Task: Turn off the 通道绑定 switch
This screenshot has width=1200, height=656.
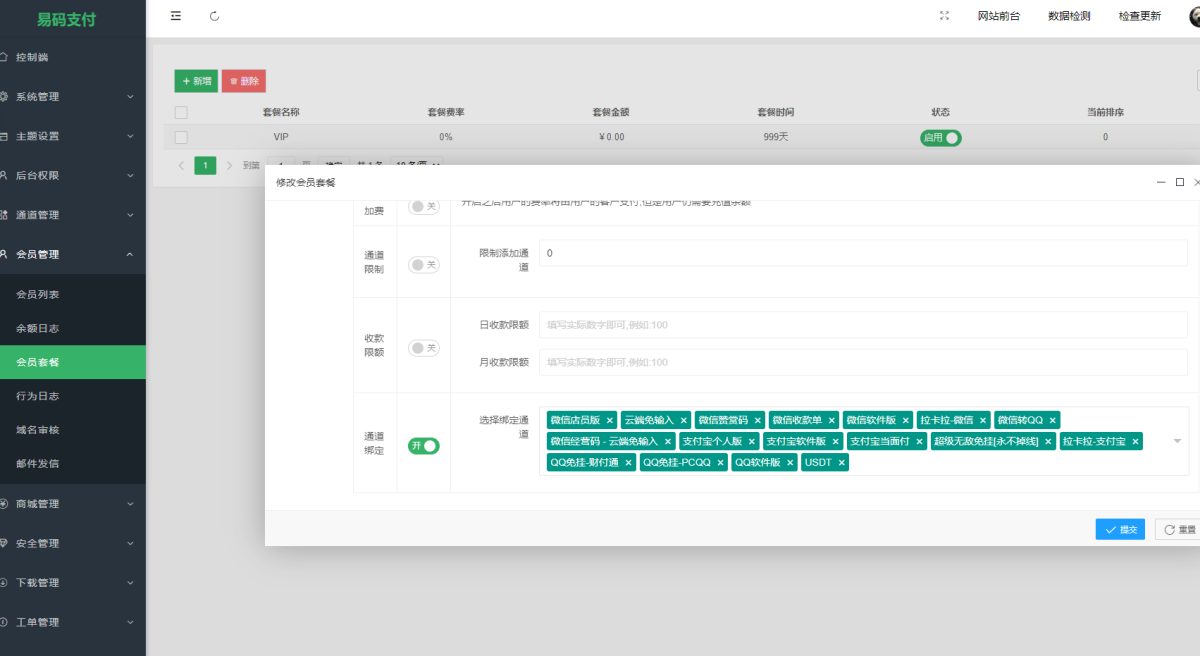Action: pos(424,446)
